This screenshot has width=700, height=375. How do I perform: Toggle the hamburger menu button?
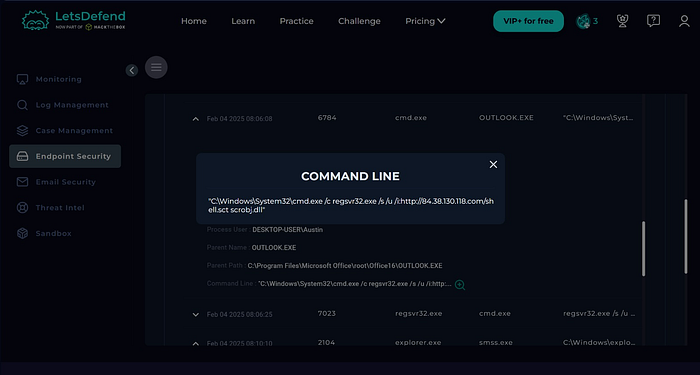(156, 67)
